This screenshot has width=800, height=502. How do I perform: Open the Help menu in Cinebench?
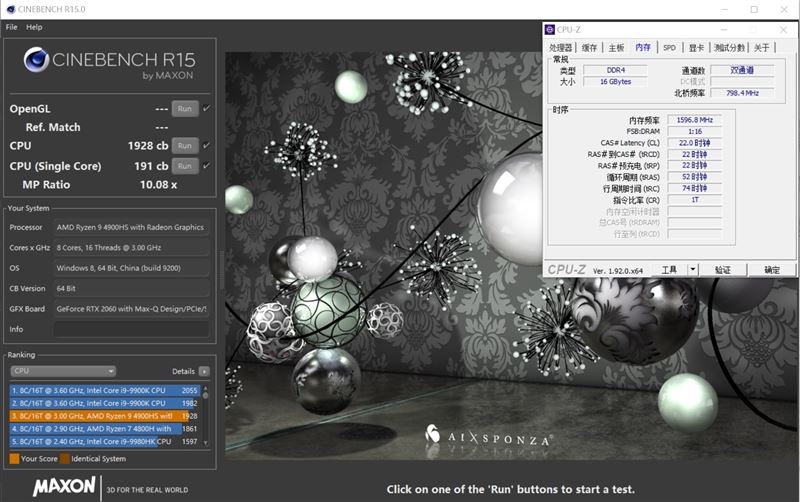point(34,27)
